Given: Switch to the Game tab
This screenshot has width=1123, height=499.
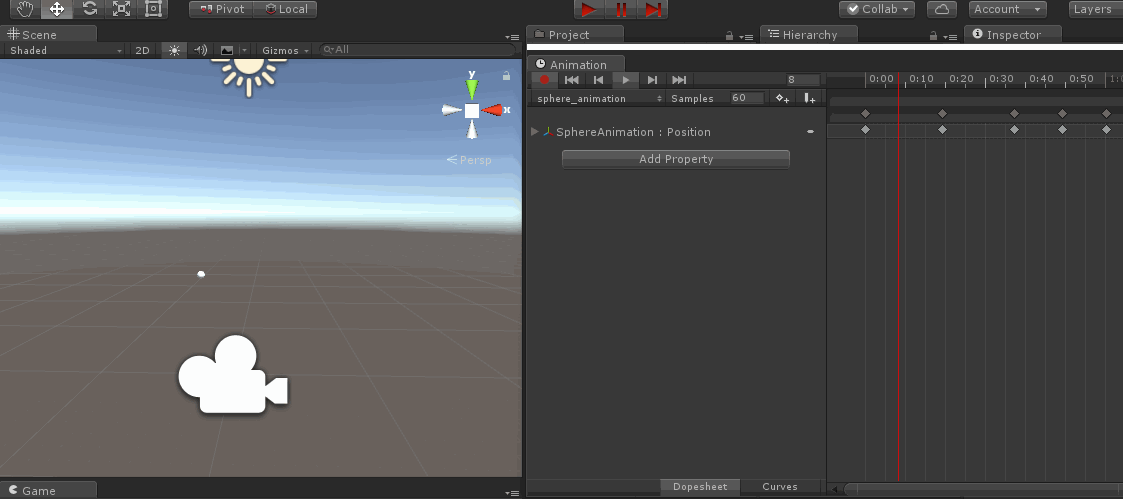Looking at the screenshot, I should 49,490.
